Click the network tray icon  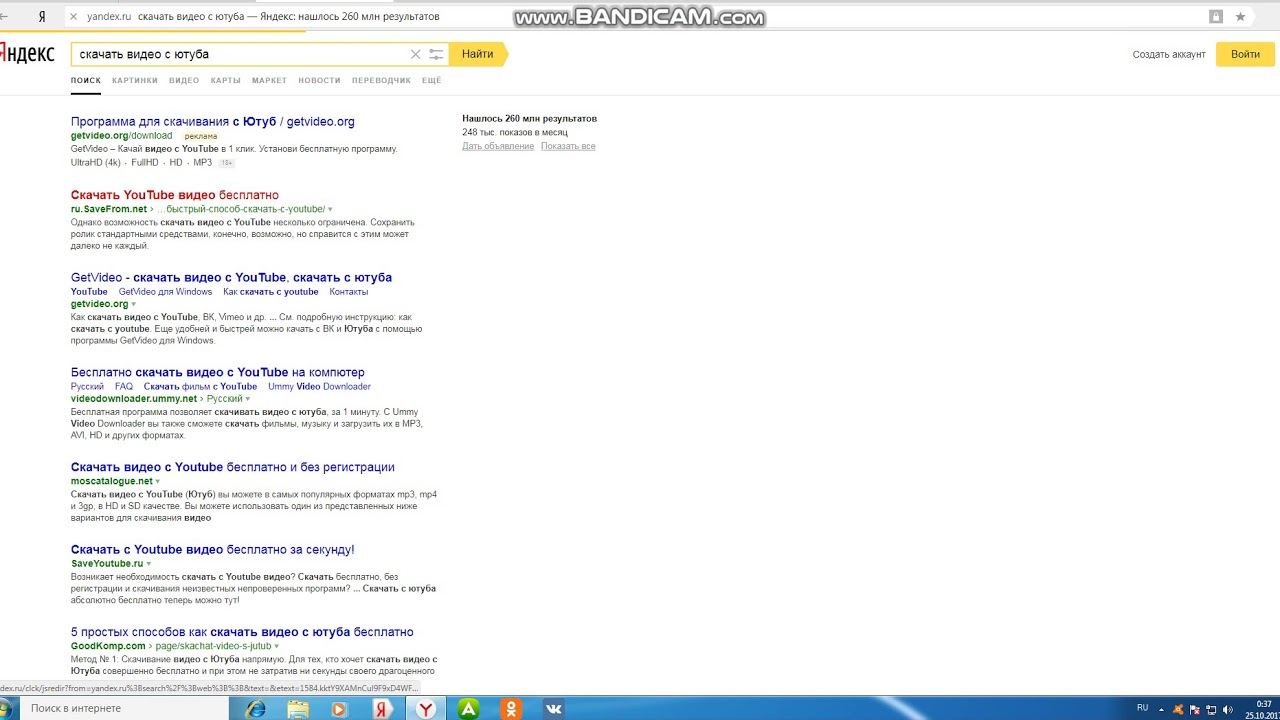(x=1212, y=709)
